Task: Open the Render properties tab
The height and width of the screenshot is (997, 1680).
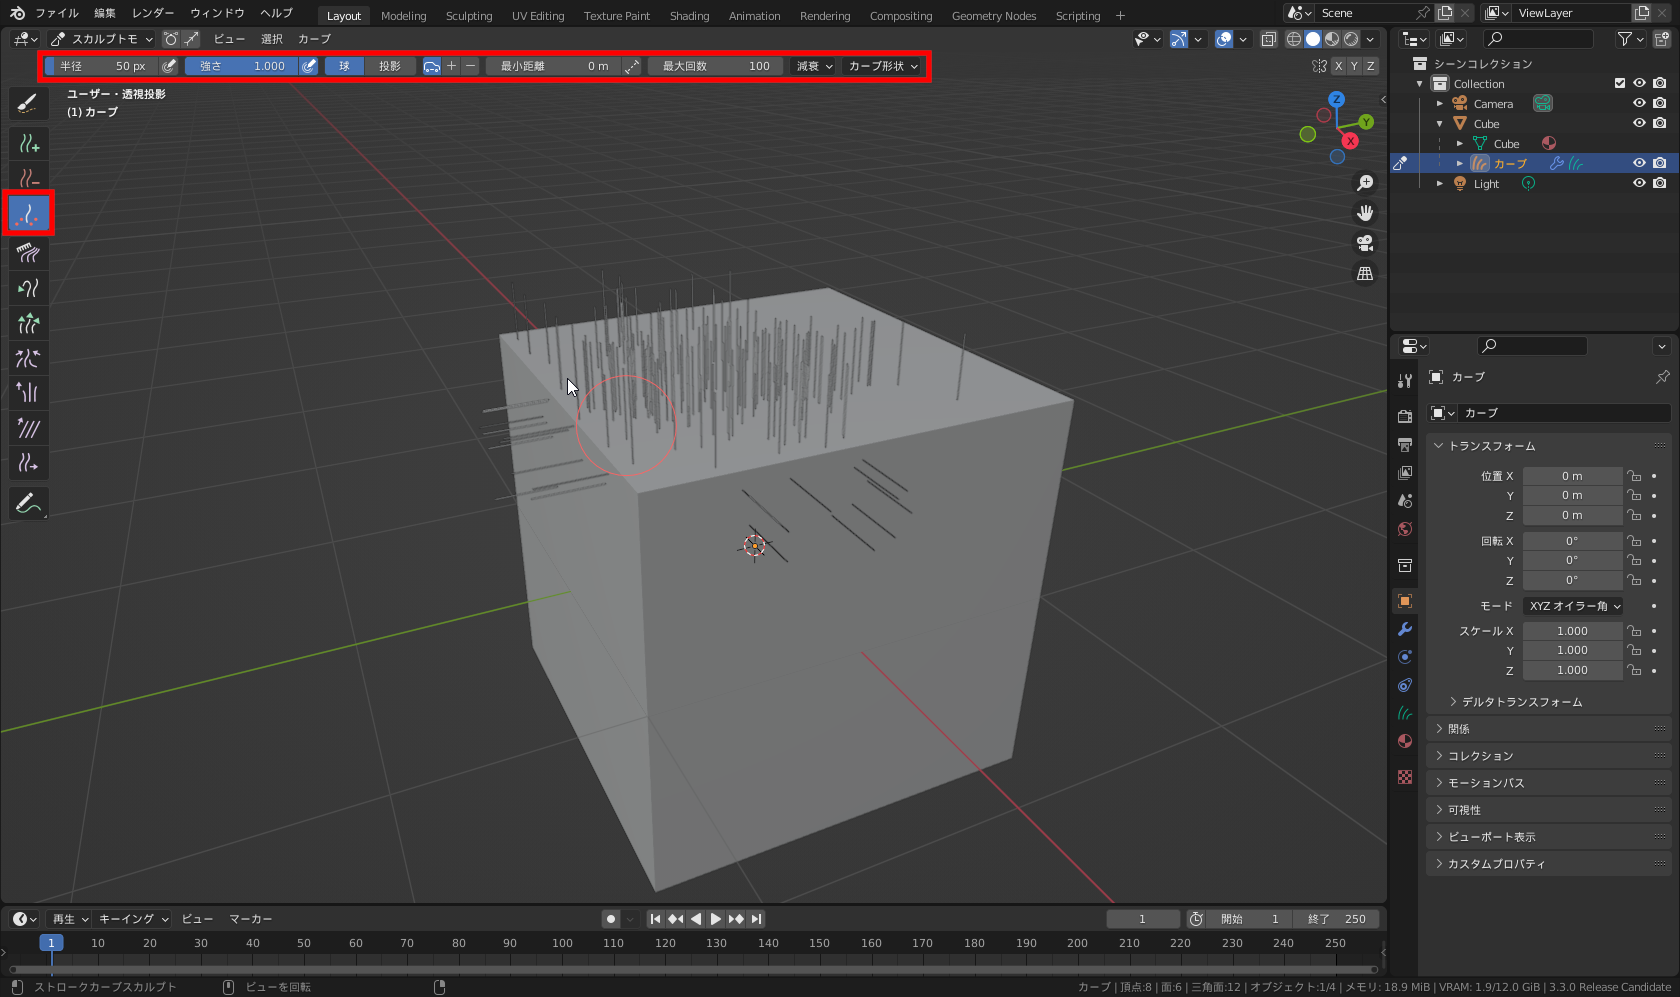Action: (x=1405, y=416)
